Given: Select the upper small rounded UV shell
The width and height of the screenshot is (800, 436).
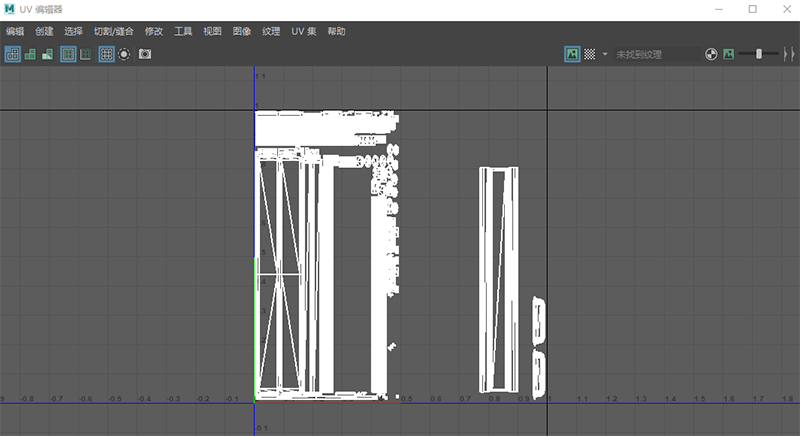Looking at the screenshot, I should (x=539, y=320).
